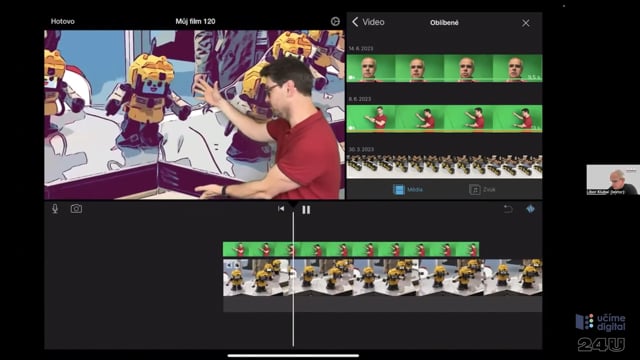Skip to beginning of the timeline
This screenshot has height=360, width=640.
tap(281, 209)
